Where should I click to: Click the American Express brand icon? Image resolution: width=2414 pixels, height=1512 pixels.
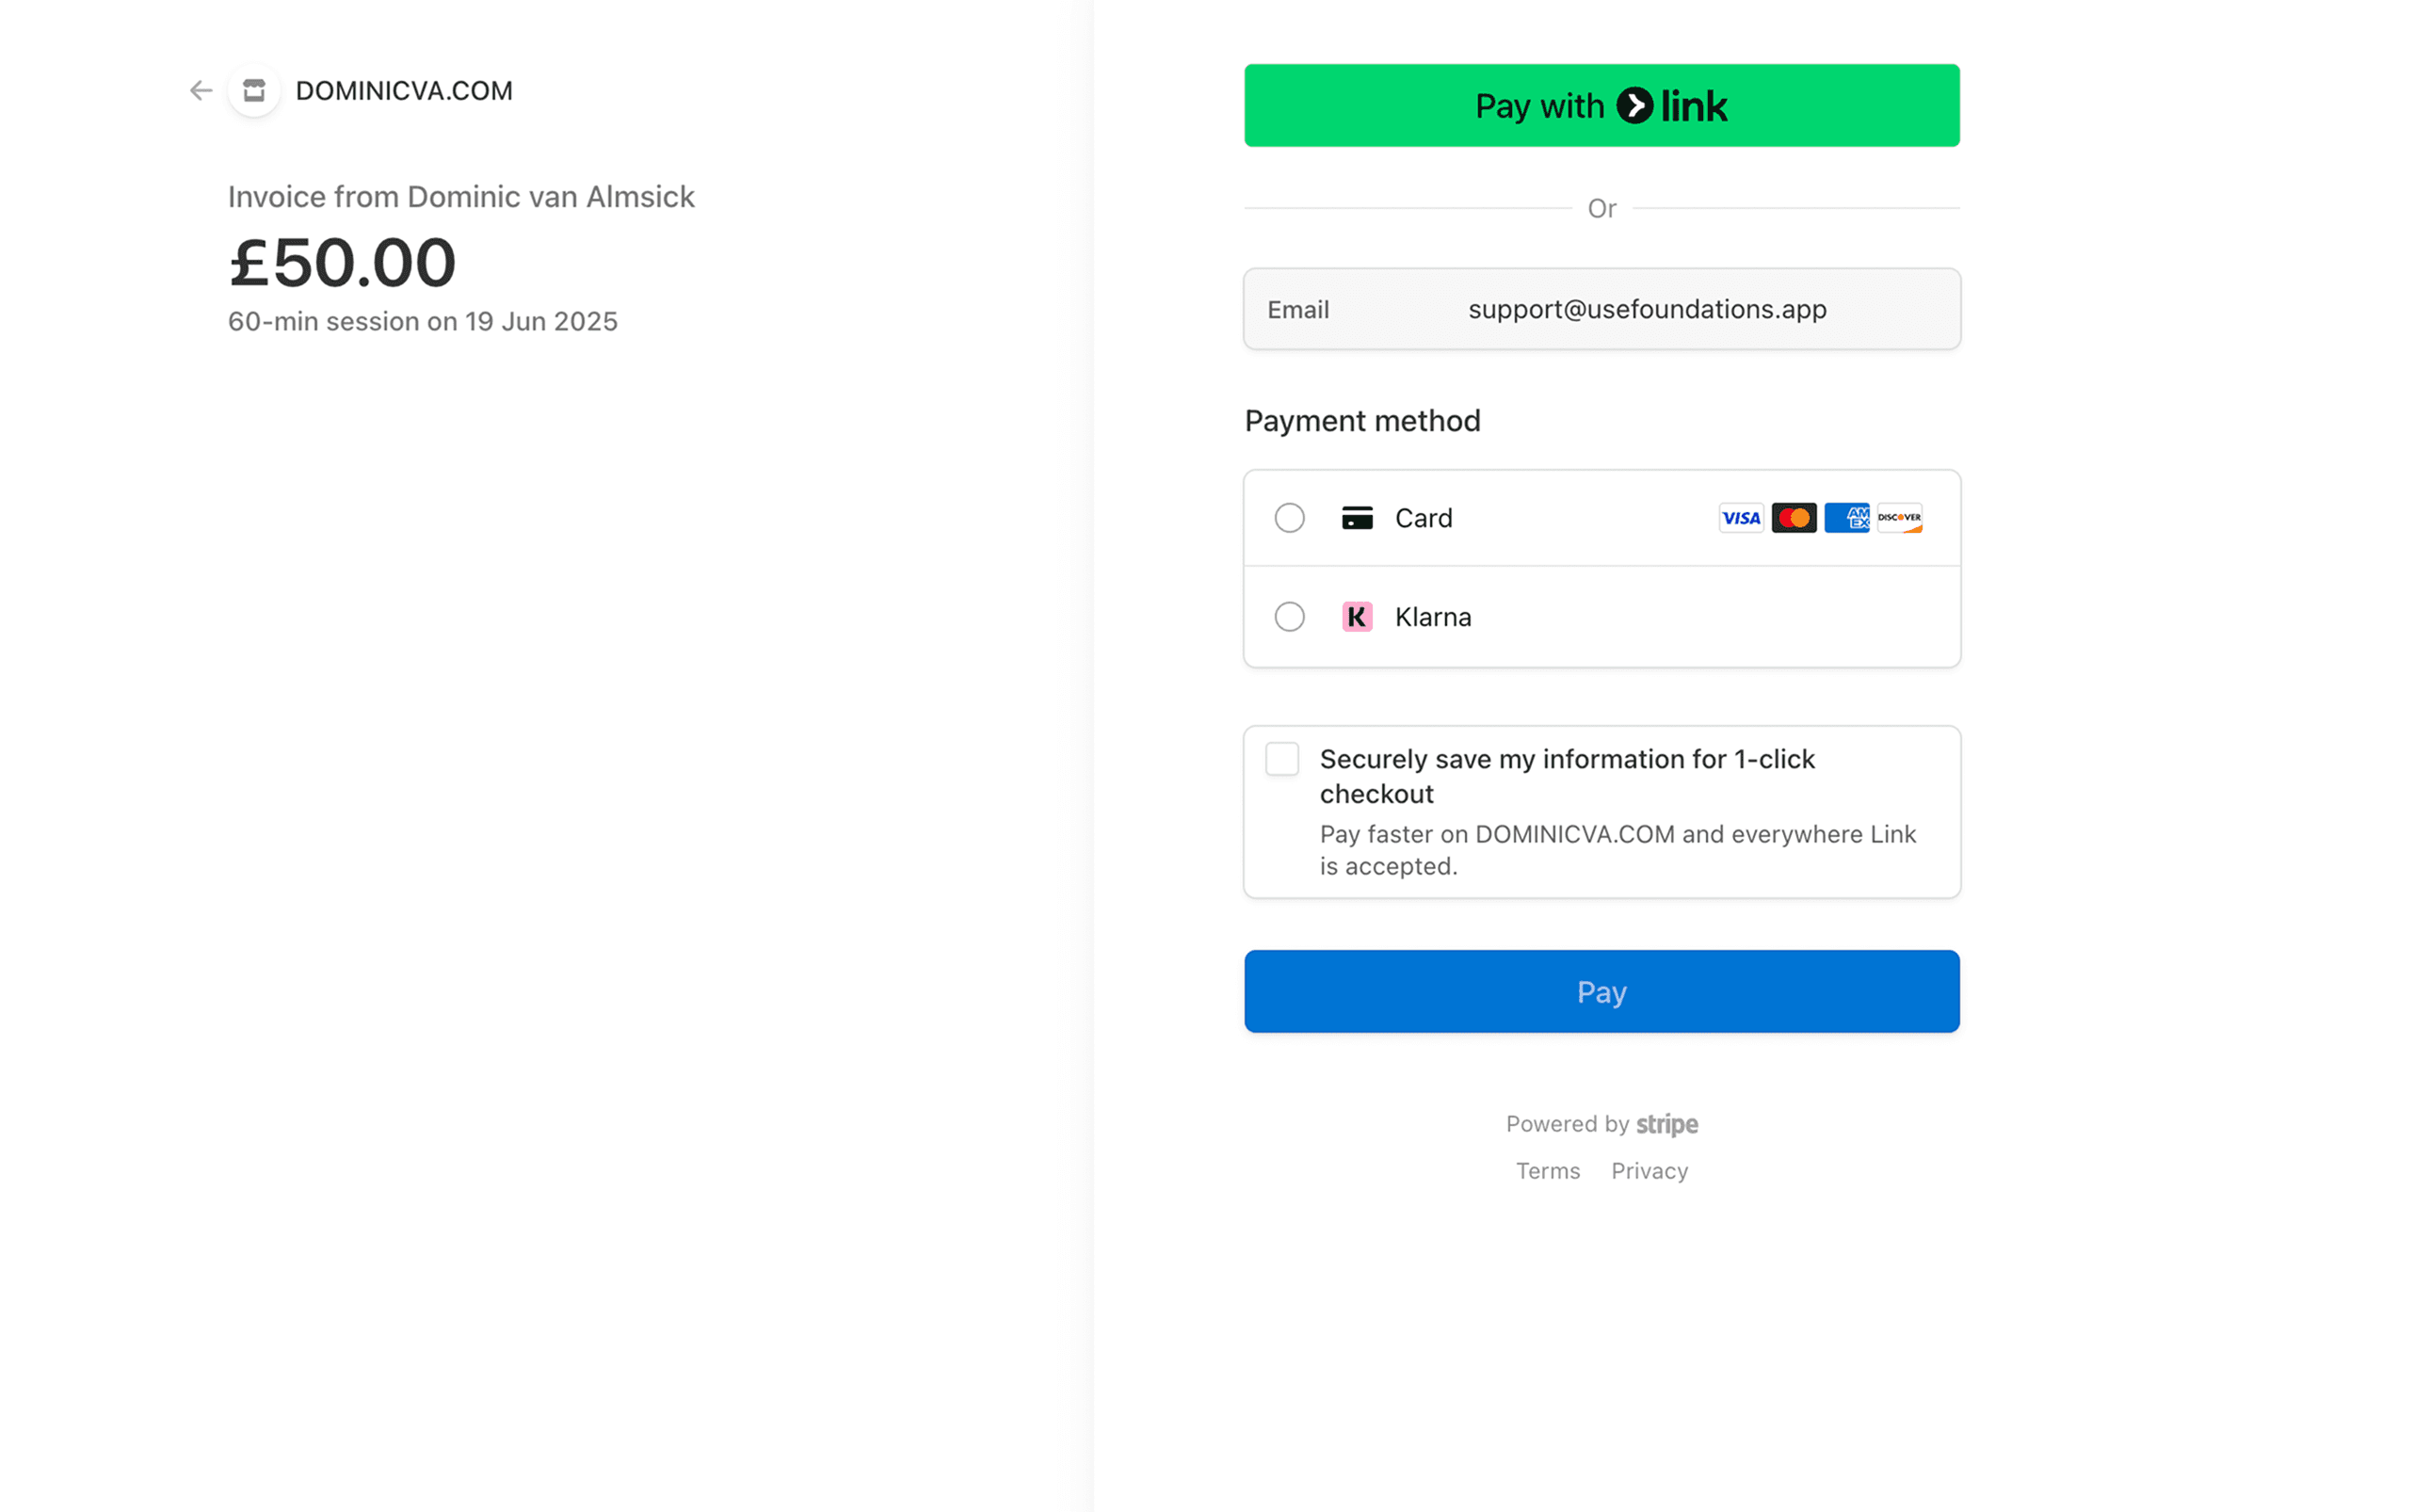1846,518
